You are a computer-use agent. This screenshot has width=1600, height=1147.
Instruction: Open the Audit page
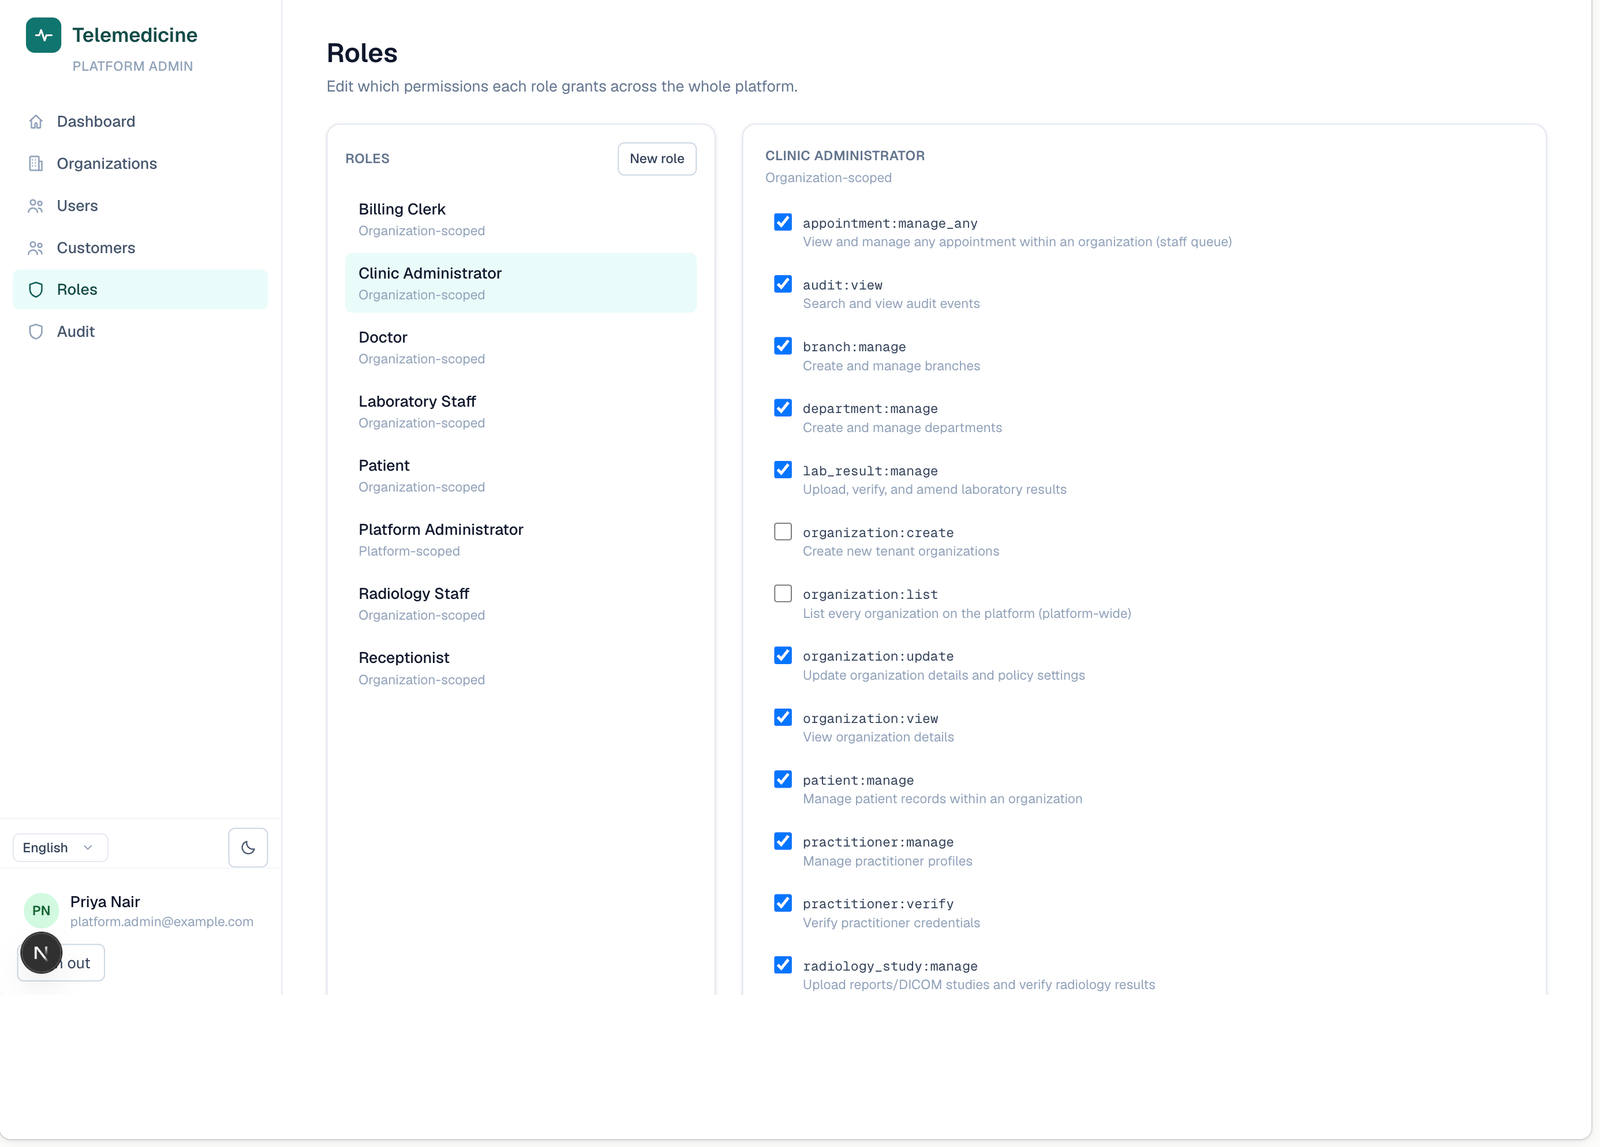140,332
